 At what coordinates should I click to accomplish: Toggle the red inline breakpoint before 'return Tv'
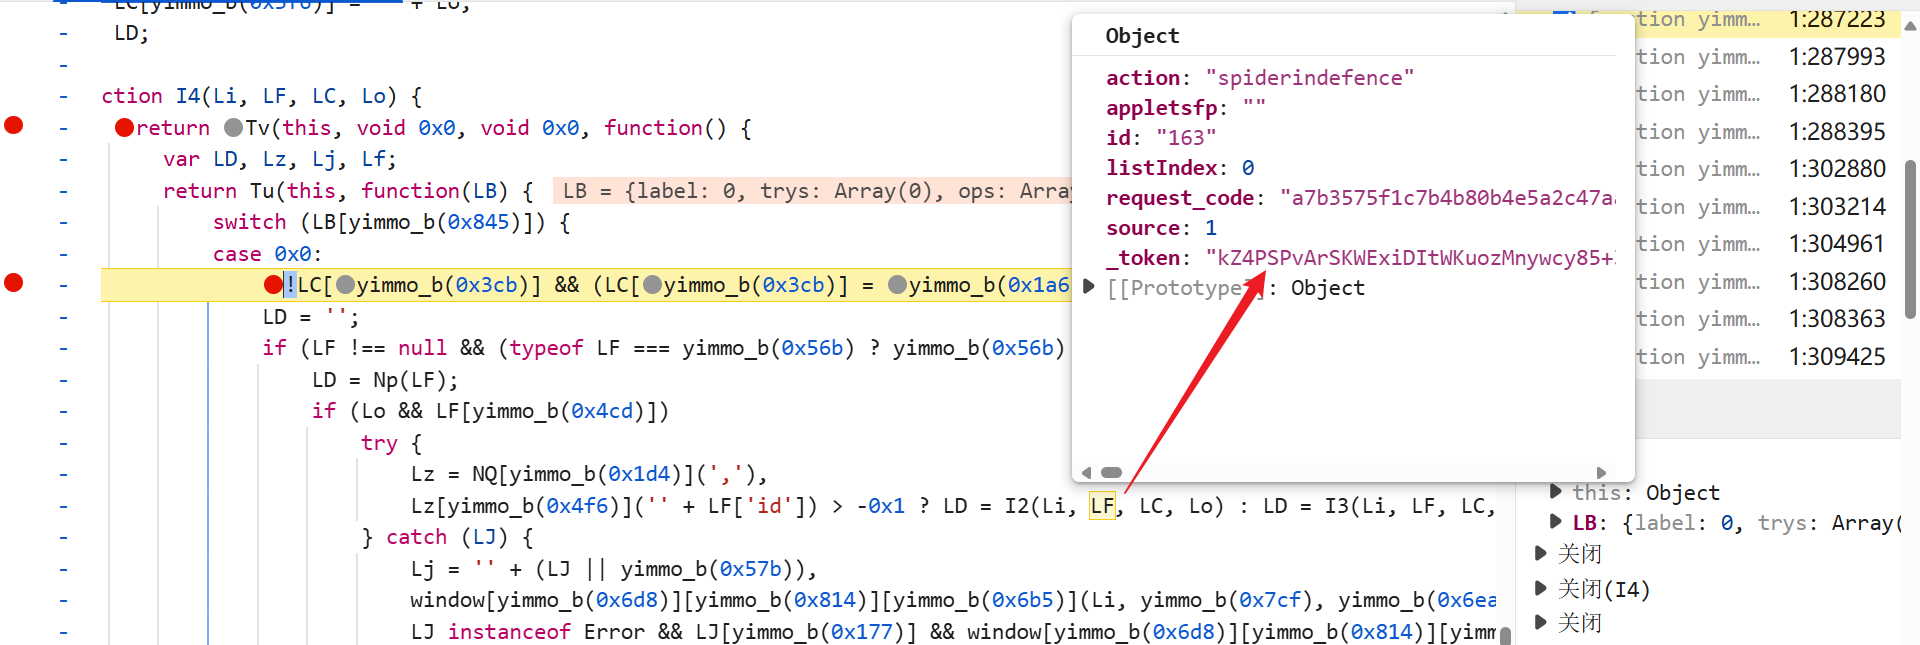124,128
